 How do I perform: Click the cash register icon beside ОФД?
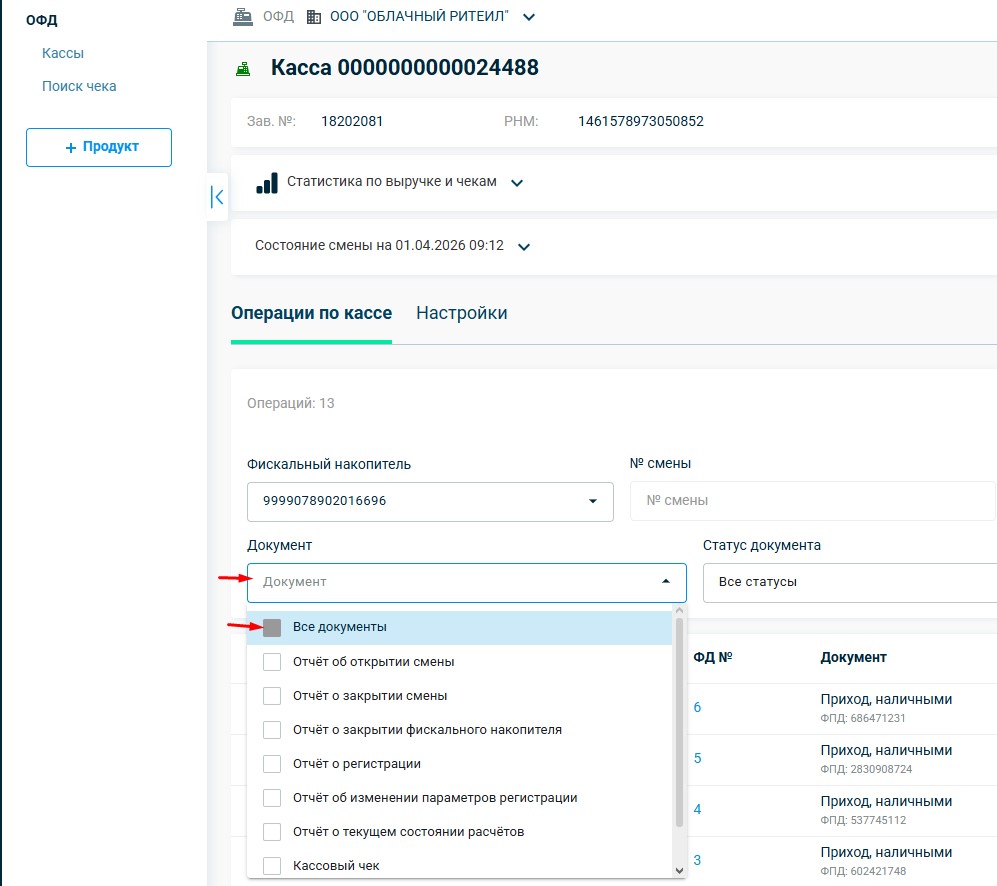pos(242,17)
